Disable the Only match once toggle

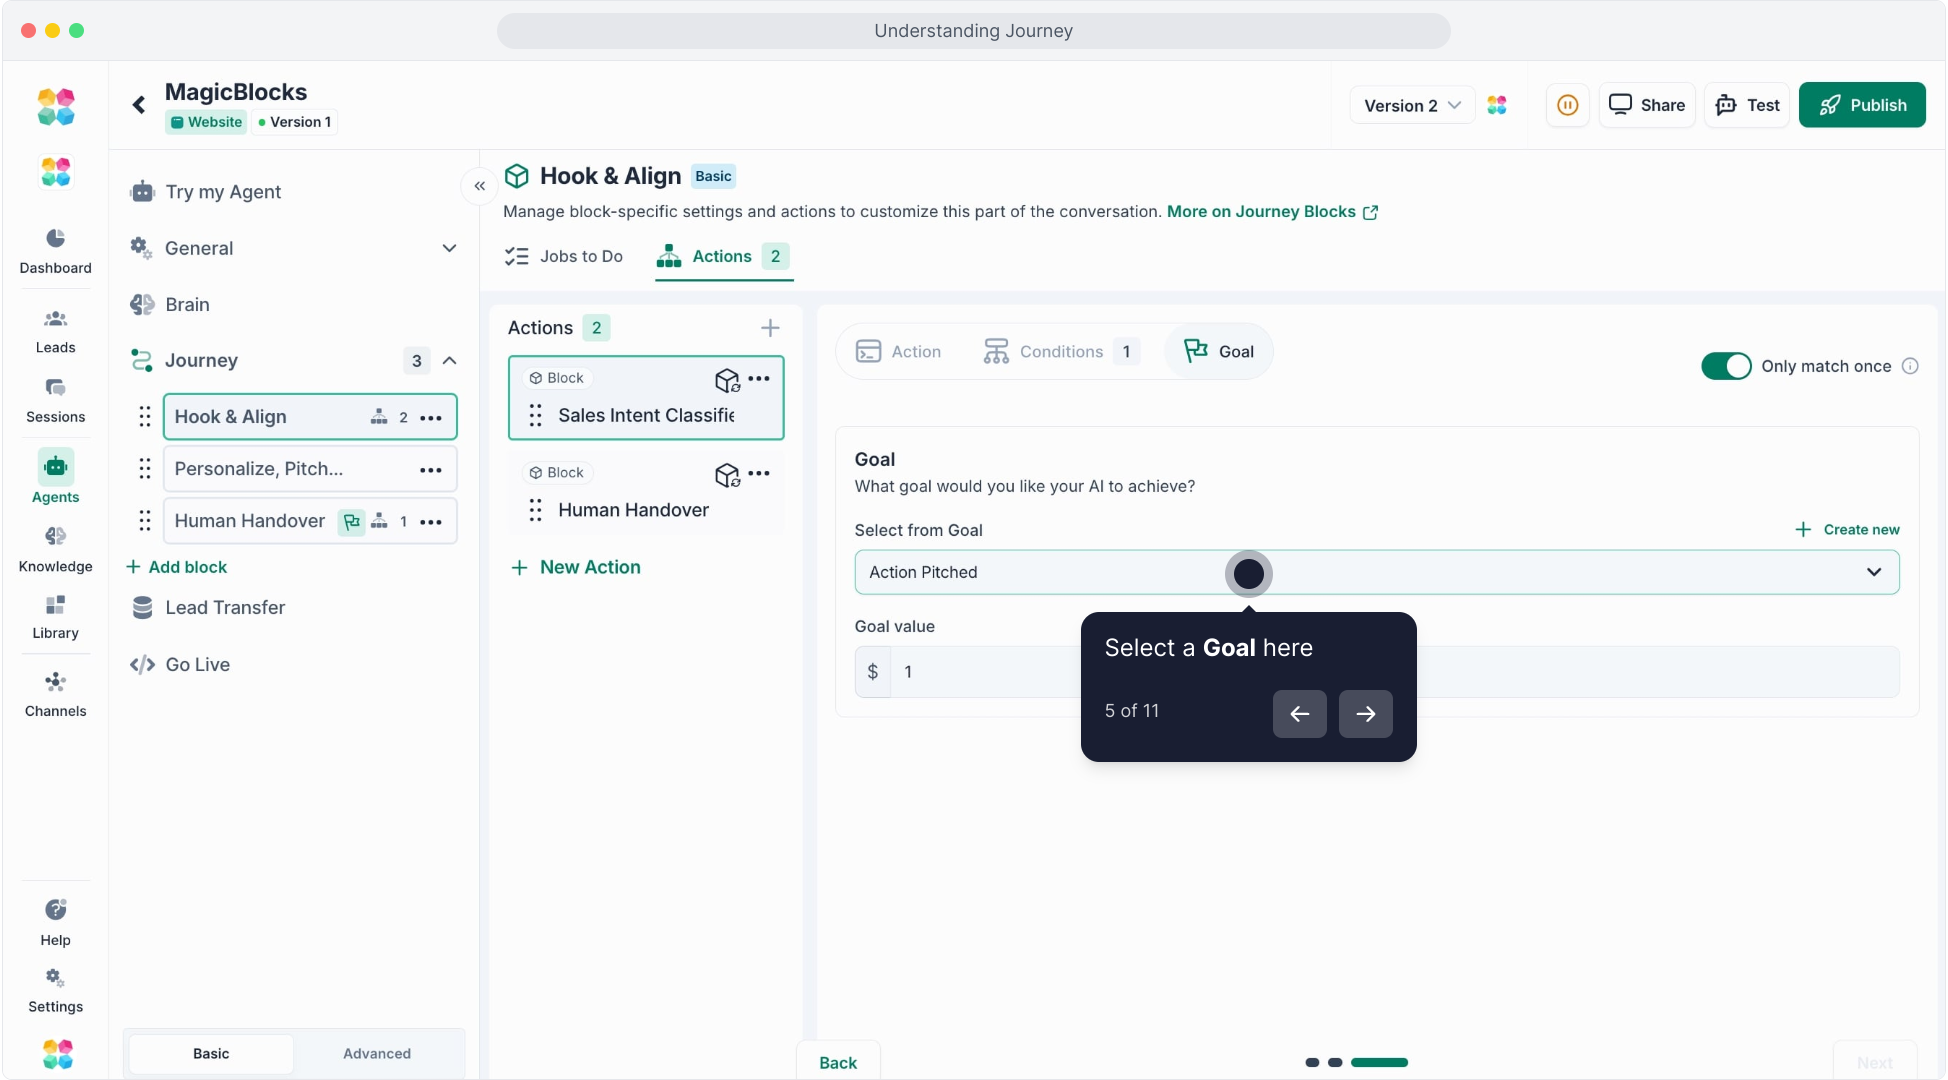click(1725, 366)
